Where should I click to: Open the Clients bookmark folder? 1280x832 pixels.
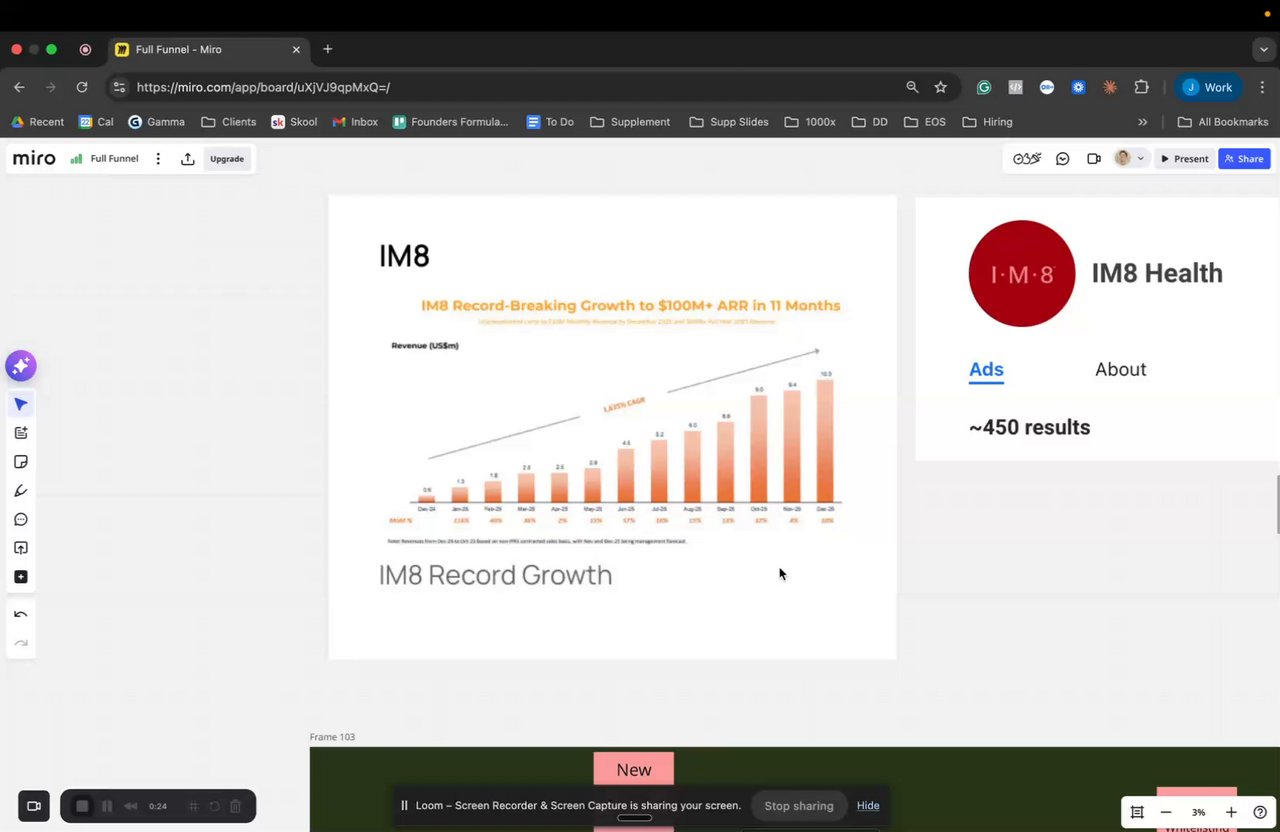(x=229, y=122)
